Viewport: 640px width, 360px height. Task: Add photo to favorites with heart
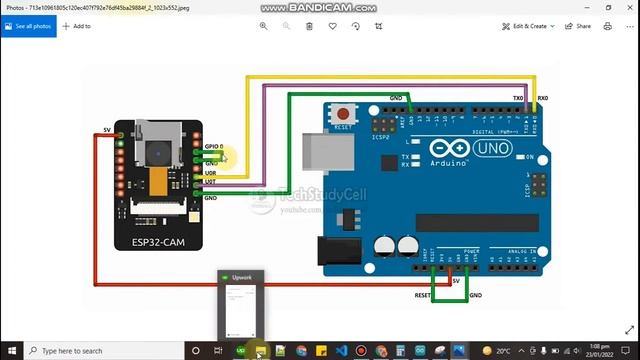point(333,26)
